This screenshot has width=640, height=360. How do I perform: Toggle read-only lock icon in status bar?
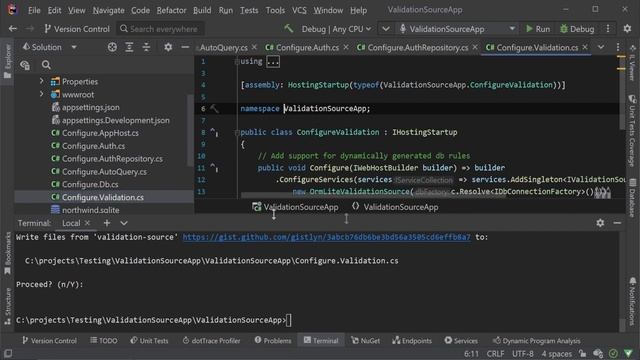[582, 353]
